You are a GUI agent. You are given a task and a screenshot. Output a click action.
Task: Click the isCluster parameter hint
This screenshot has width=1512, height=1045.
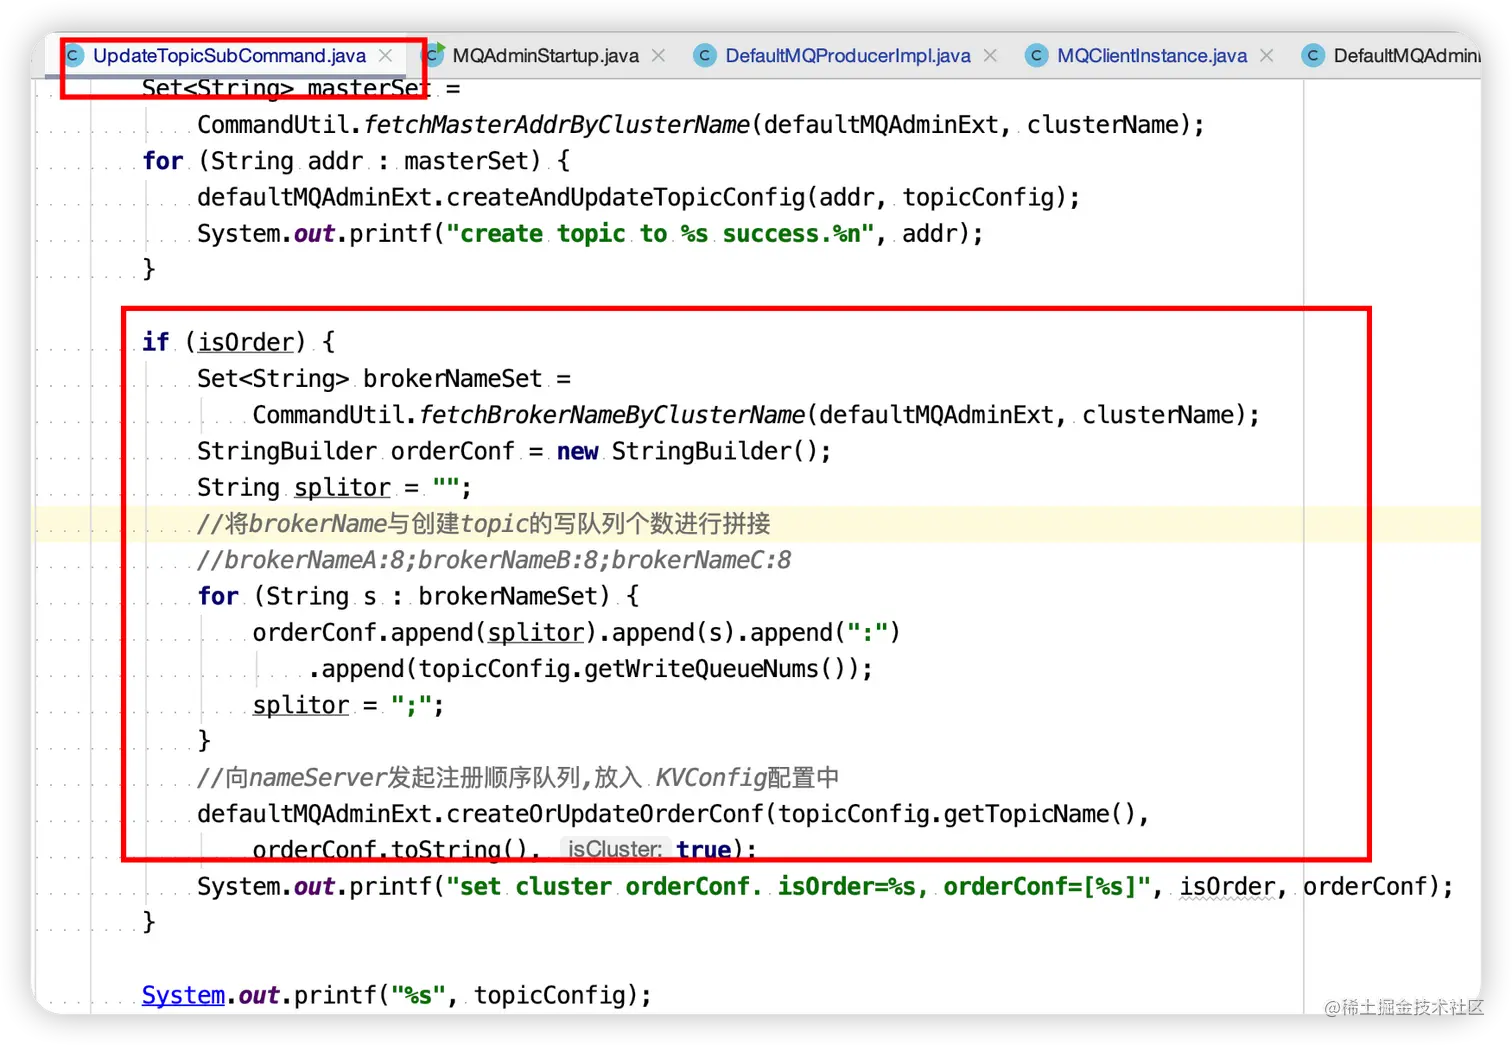(x=615, y=849)
